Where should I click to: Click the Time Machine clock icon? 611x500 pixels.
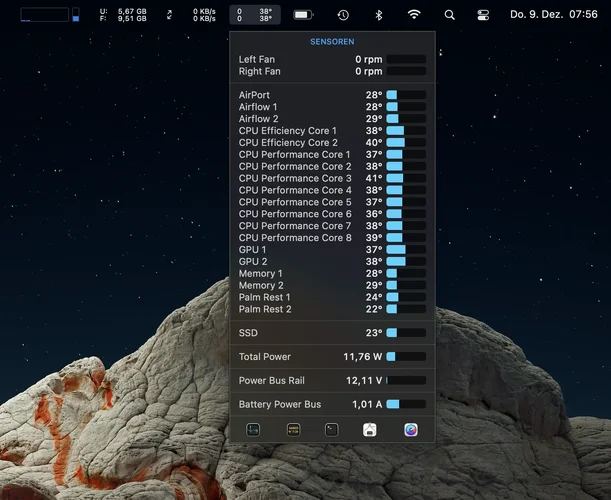tap(343, 15)
